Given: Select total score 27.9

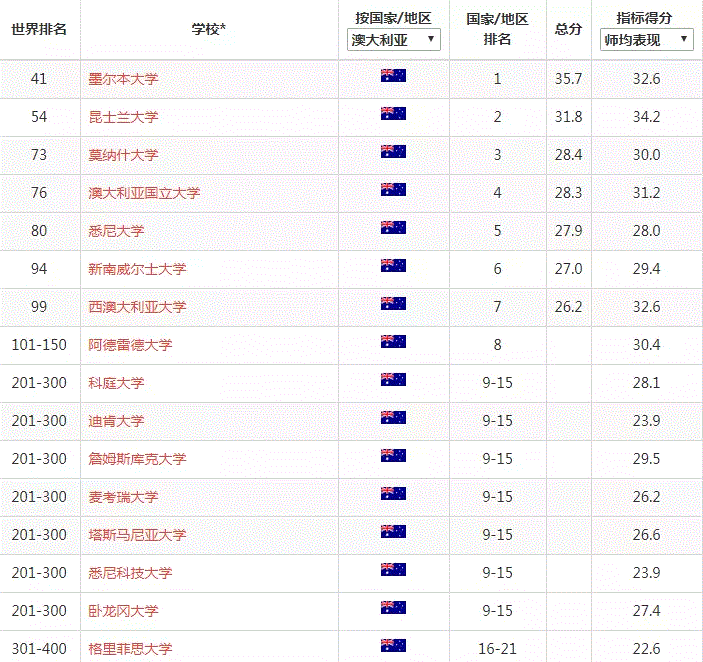Looking at the screenshot, I should (x=568, y=231).
